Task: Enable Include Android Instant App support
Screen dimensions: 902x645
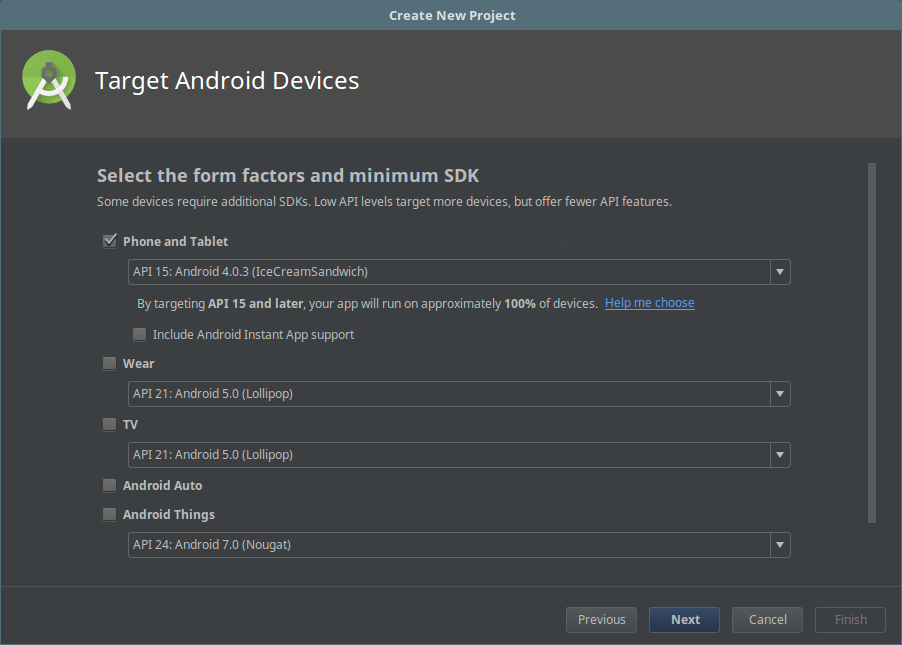Action: 140,334
